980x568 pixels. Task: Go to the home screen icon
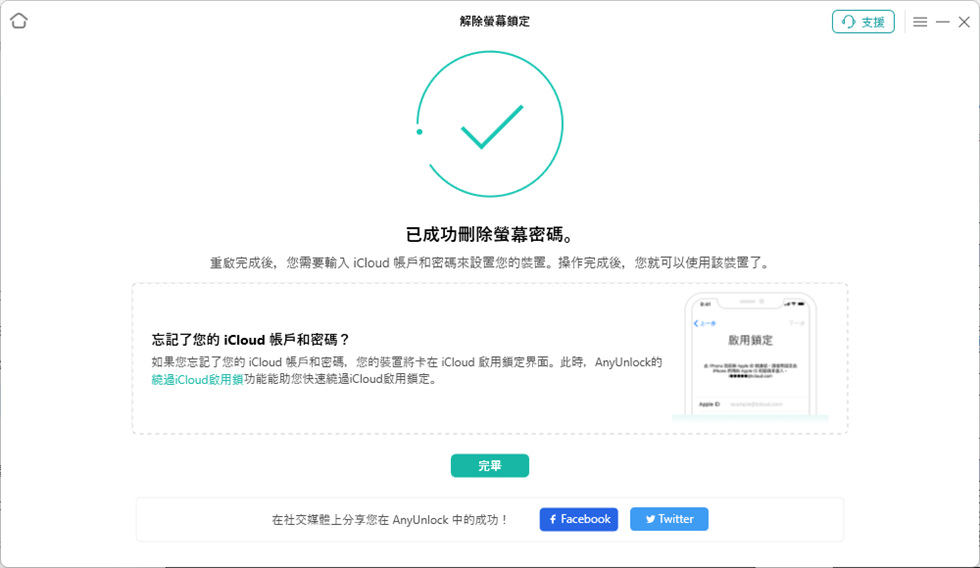19,21
